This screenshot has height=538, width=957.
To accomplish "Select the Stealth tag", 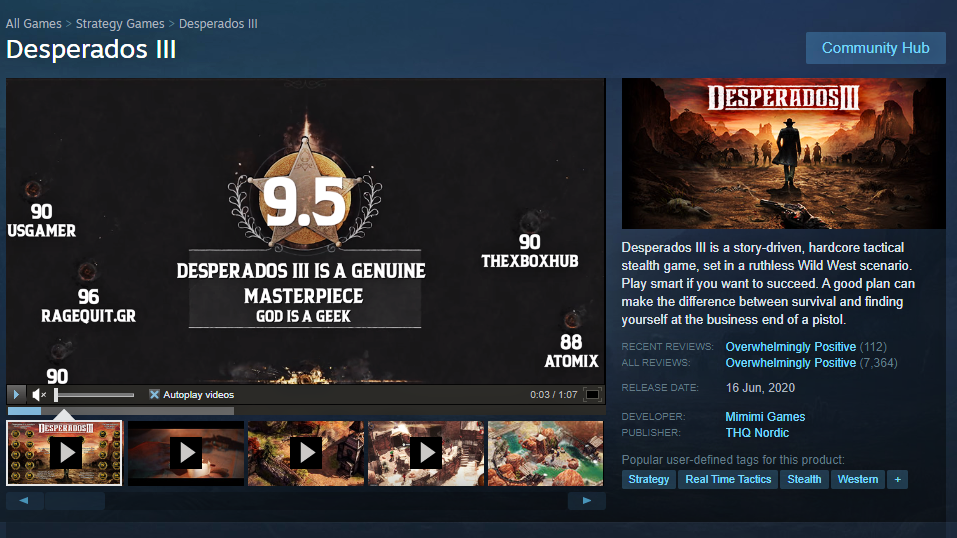I will 804,479.
